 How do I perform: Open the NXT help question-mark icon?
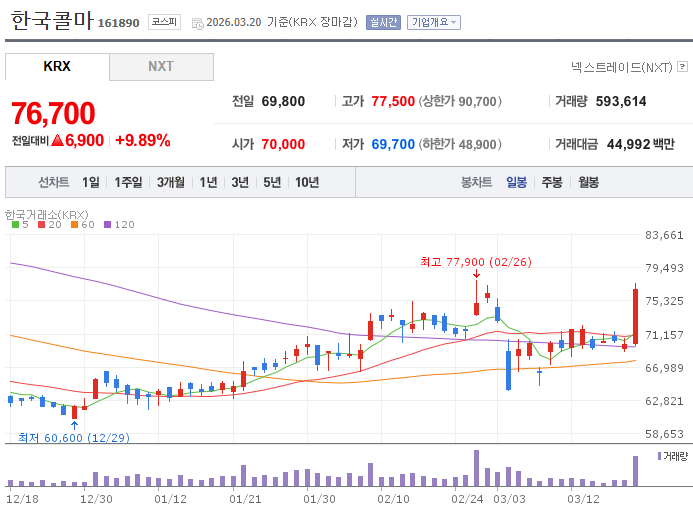[x=682, y=67]
